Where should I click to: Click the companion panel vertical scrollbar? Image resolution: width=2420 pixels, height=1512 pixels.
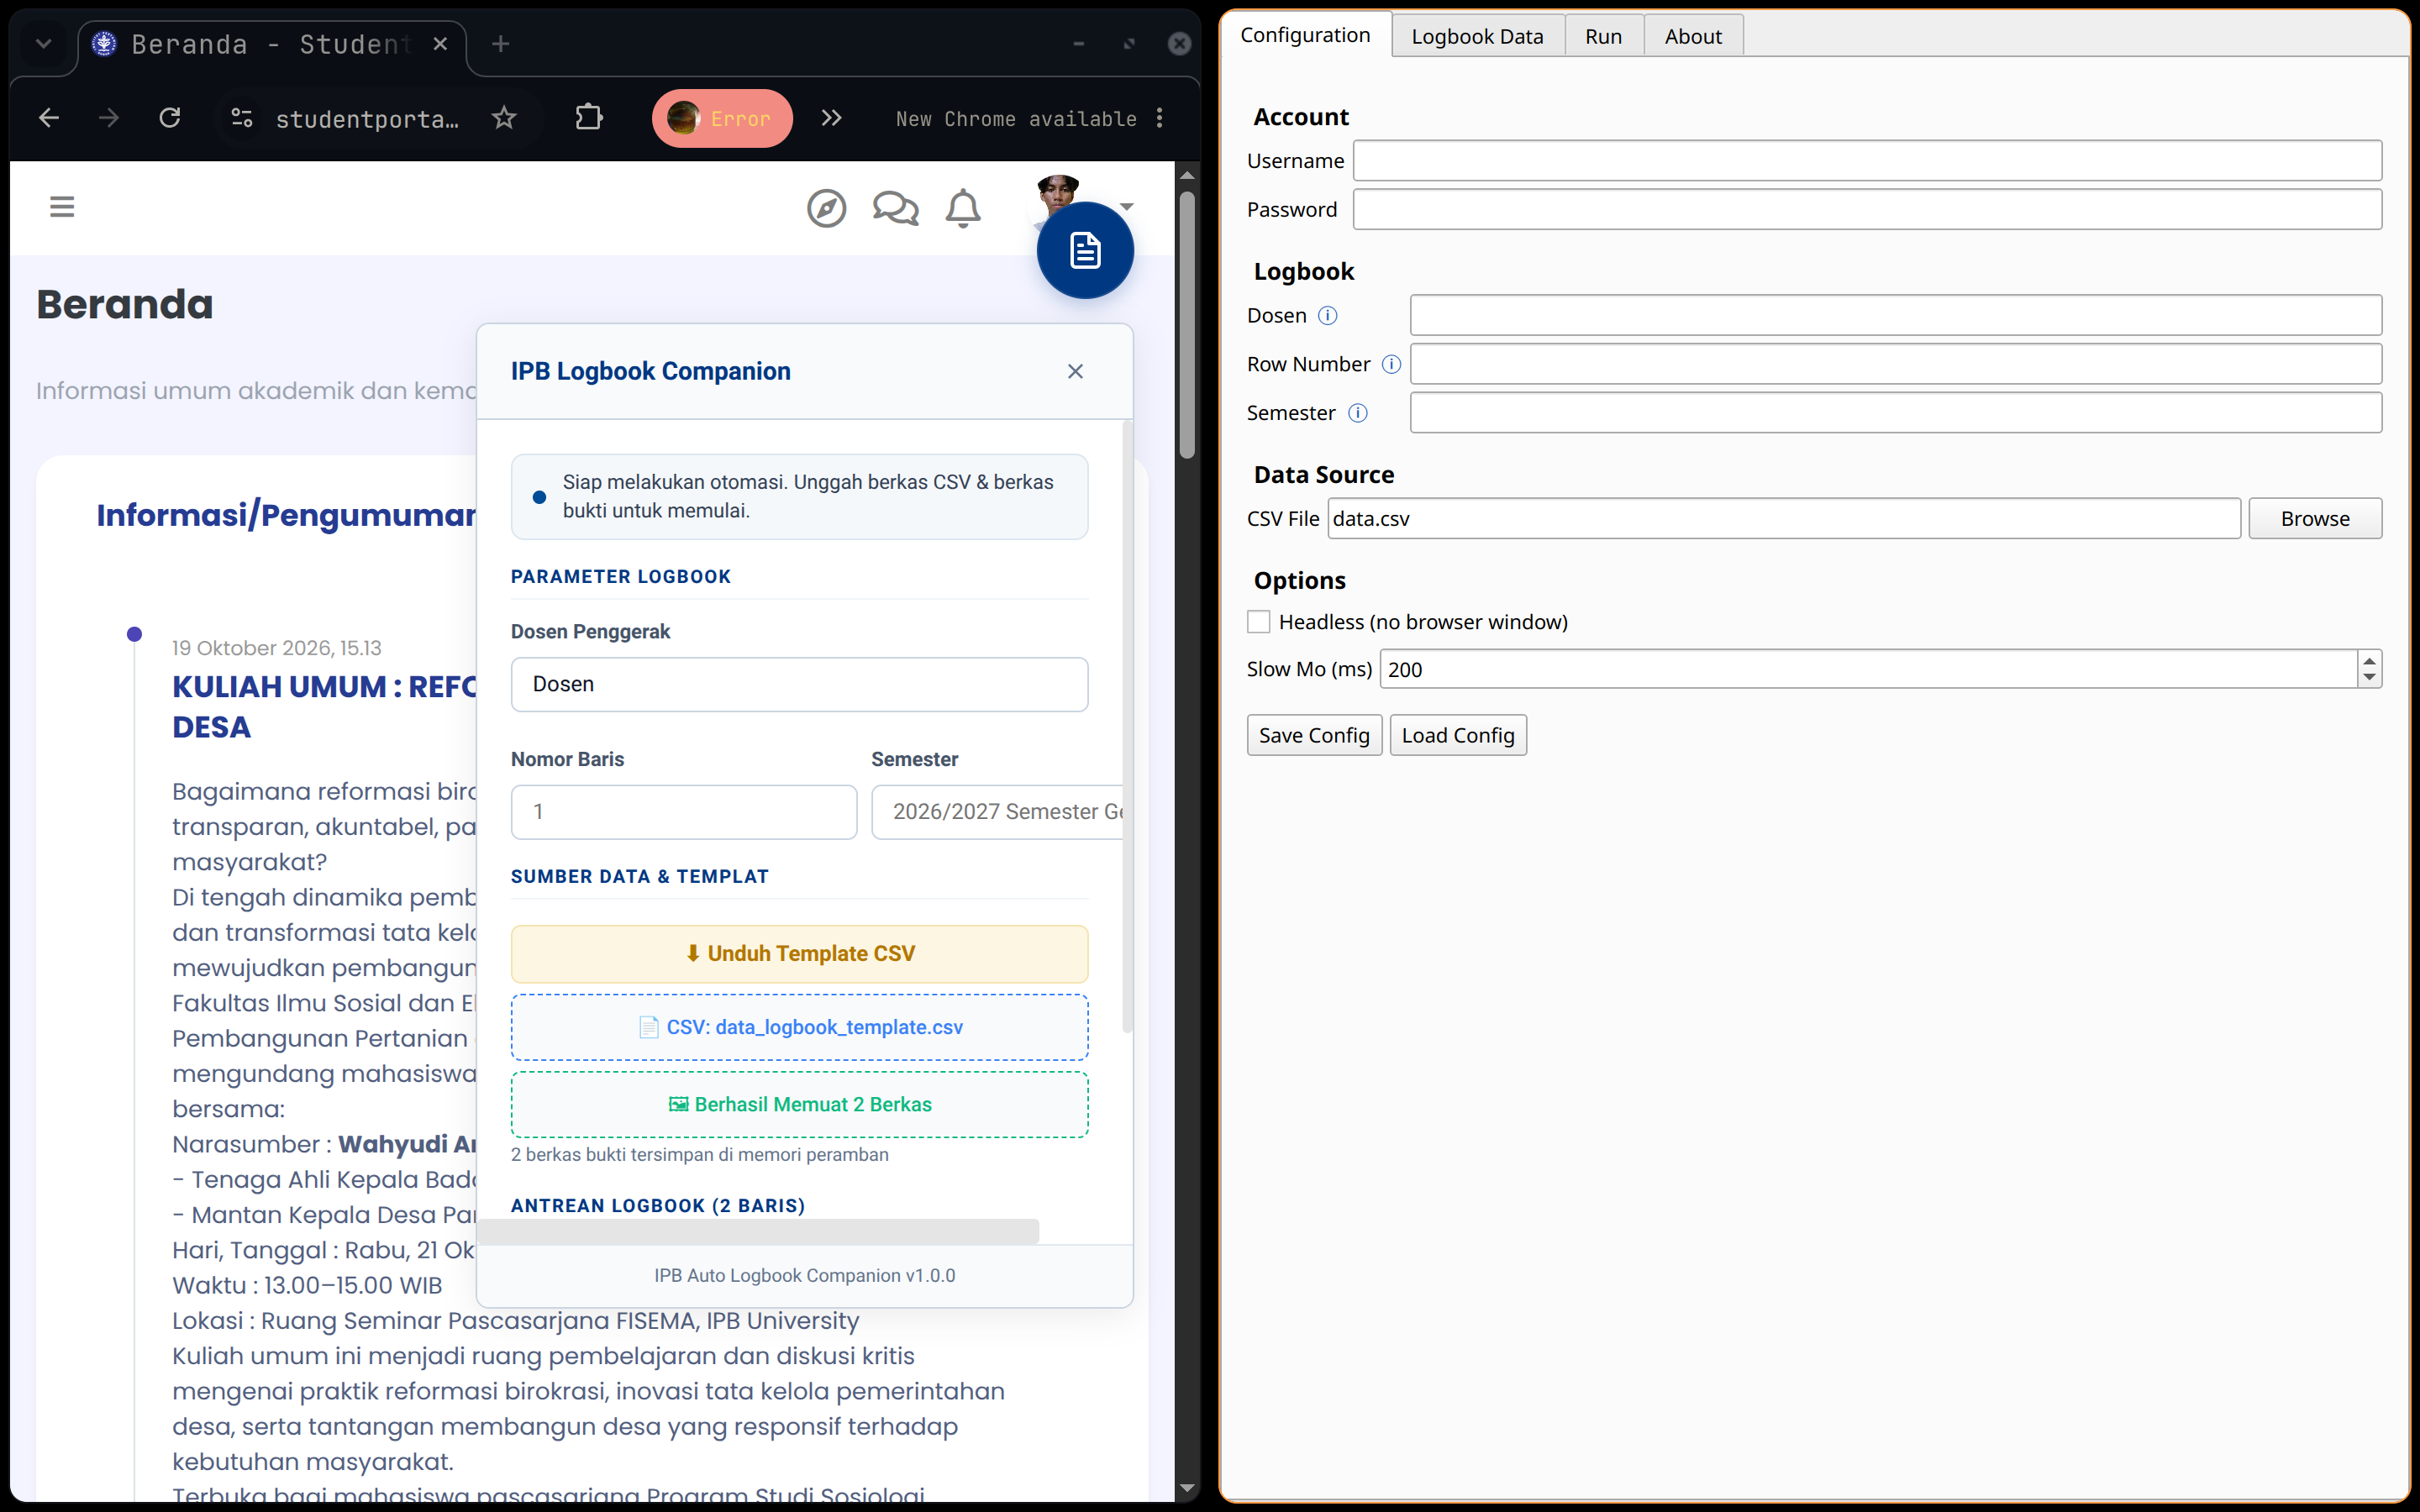pyautogui.click(x=1127, y=727)
